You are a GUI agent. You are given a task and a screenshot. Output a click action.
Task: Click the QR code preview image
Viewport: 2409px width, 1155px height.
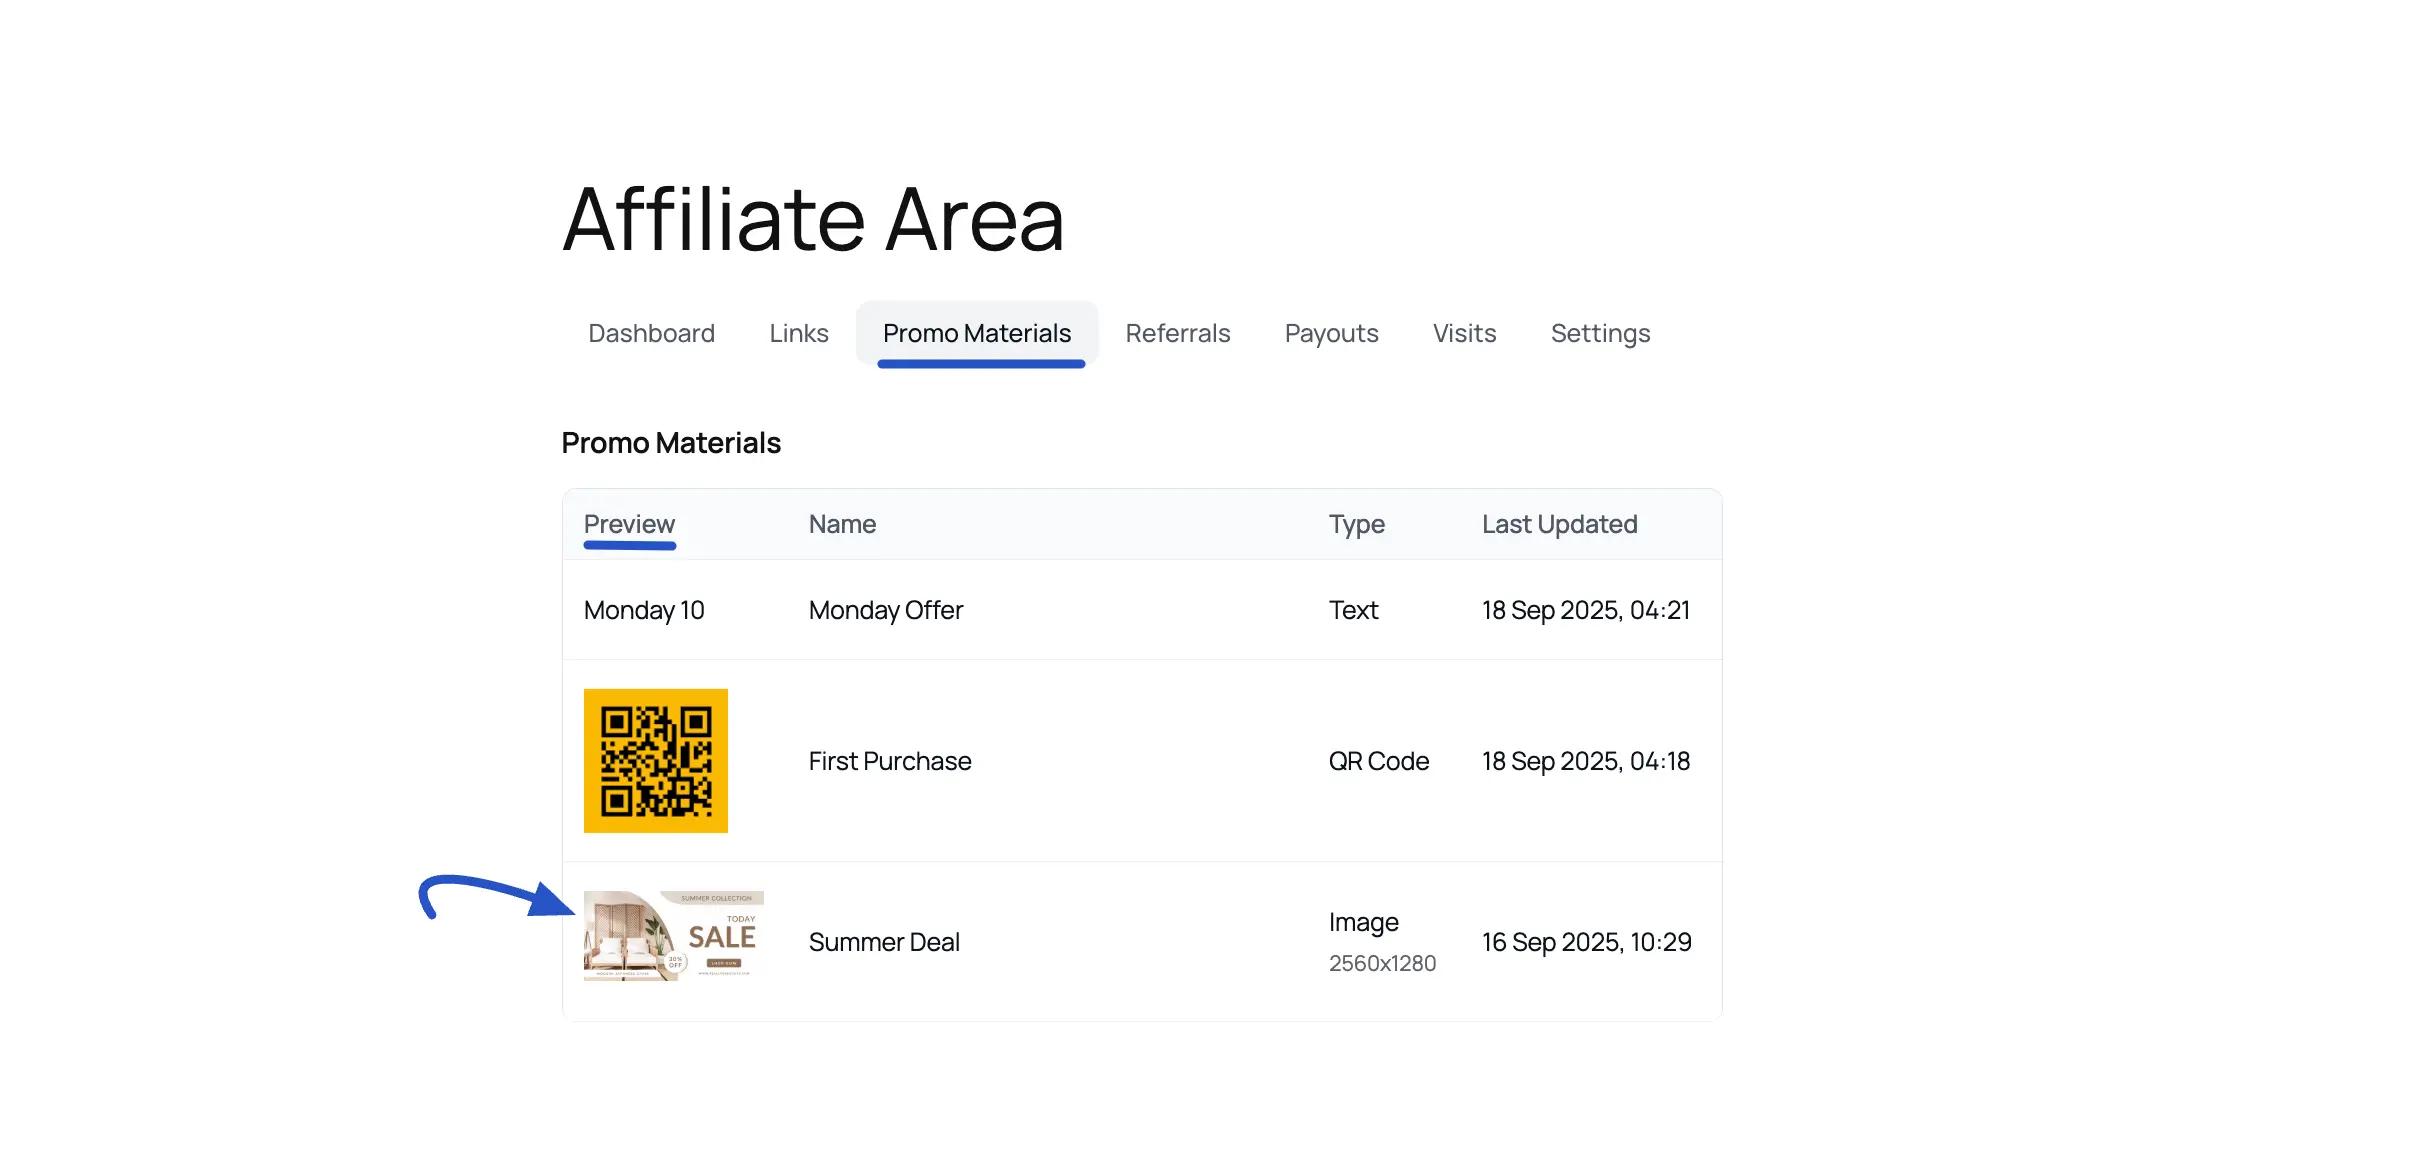click(655, 760)
